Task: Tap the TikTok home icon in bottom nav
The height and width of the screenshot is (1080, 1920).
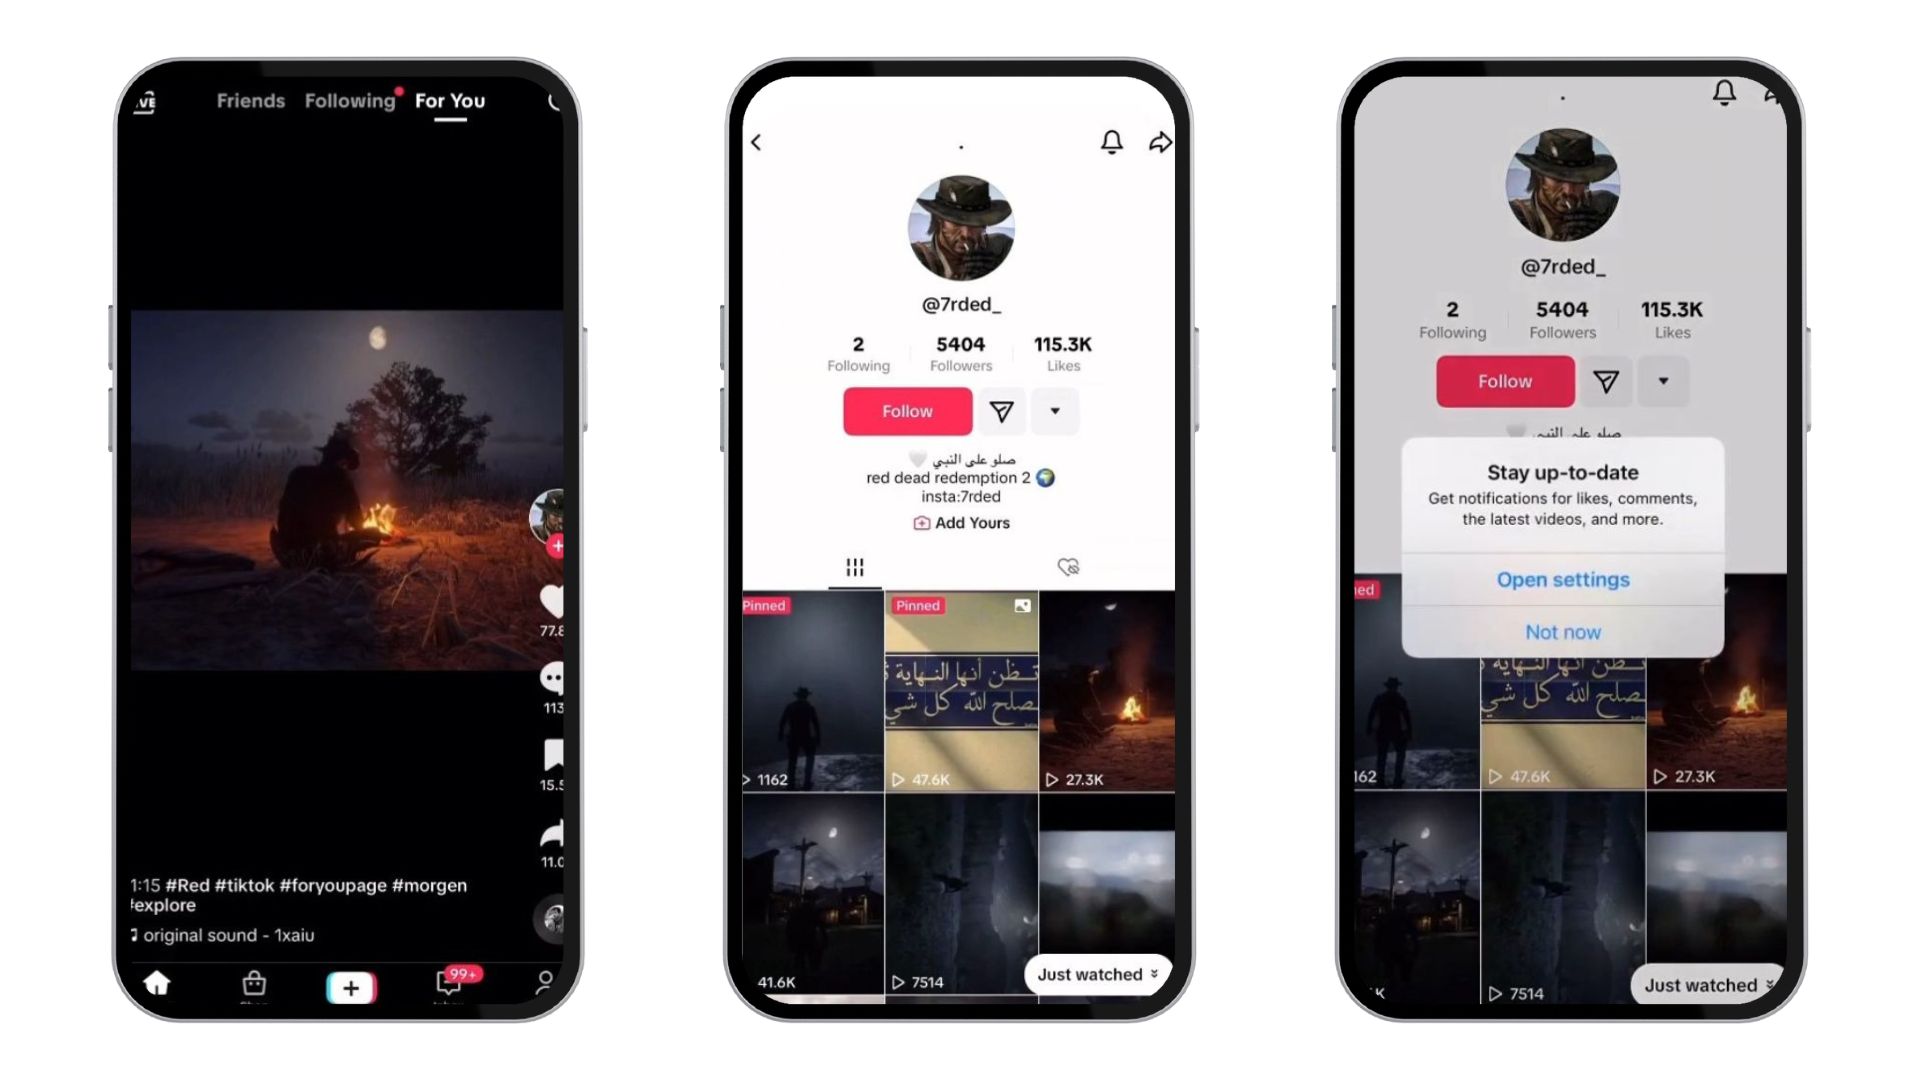Action: 157,985
